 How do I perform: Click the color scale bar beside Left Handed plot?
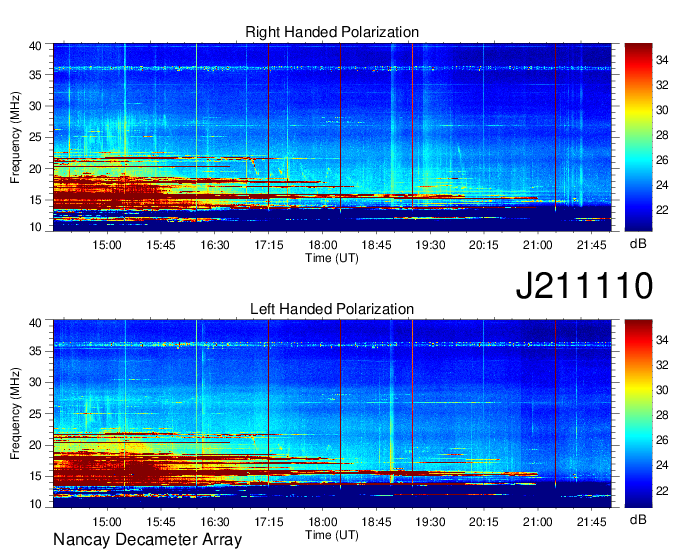(638, 414)
